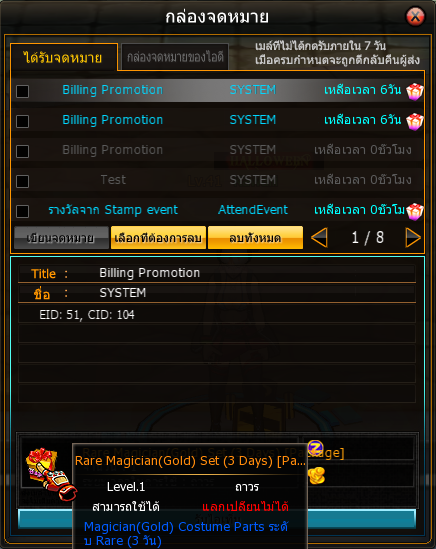Click gift icon on first Billing Promotion mail
This screenshot has height=549, width=436.
tap(415, 91)
